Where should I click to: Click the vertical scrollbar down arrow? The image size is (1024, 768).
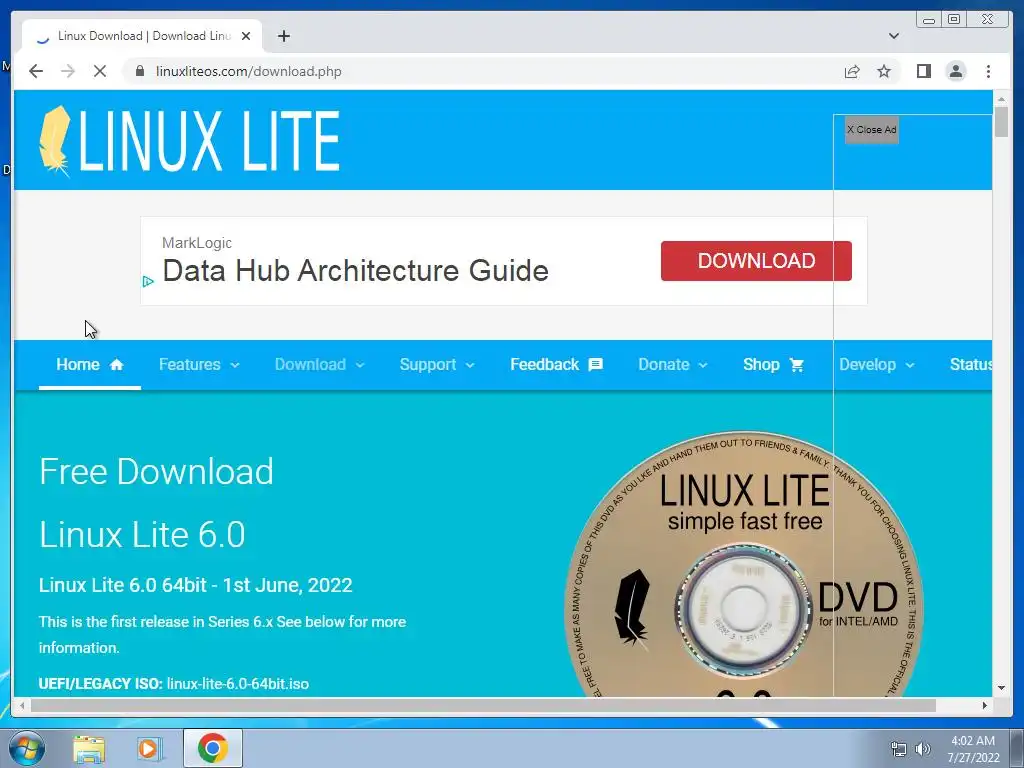[x=1000, y=688]
